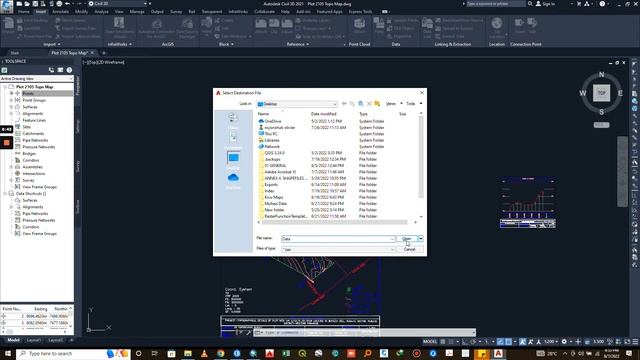
Task: Click Search the Web icon in file dialog
Action: pyautogui.click(x=361, y=104)
